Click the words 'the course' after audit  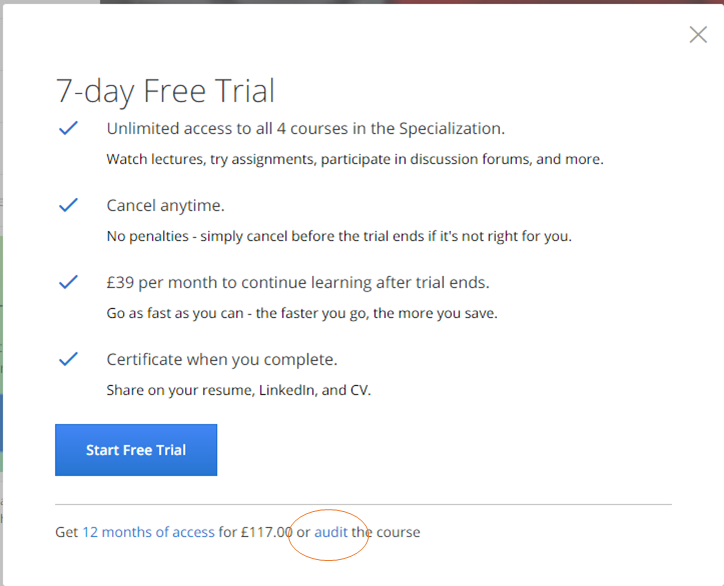point(386,532)
